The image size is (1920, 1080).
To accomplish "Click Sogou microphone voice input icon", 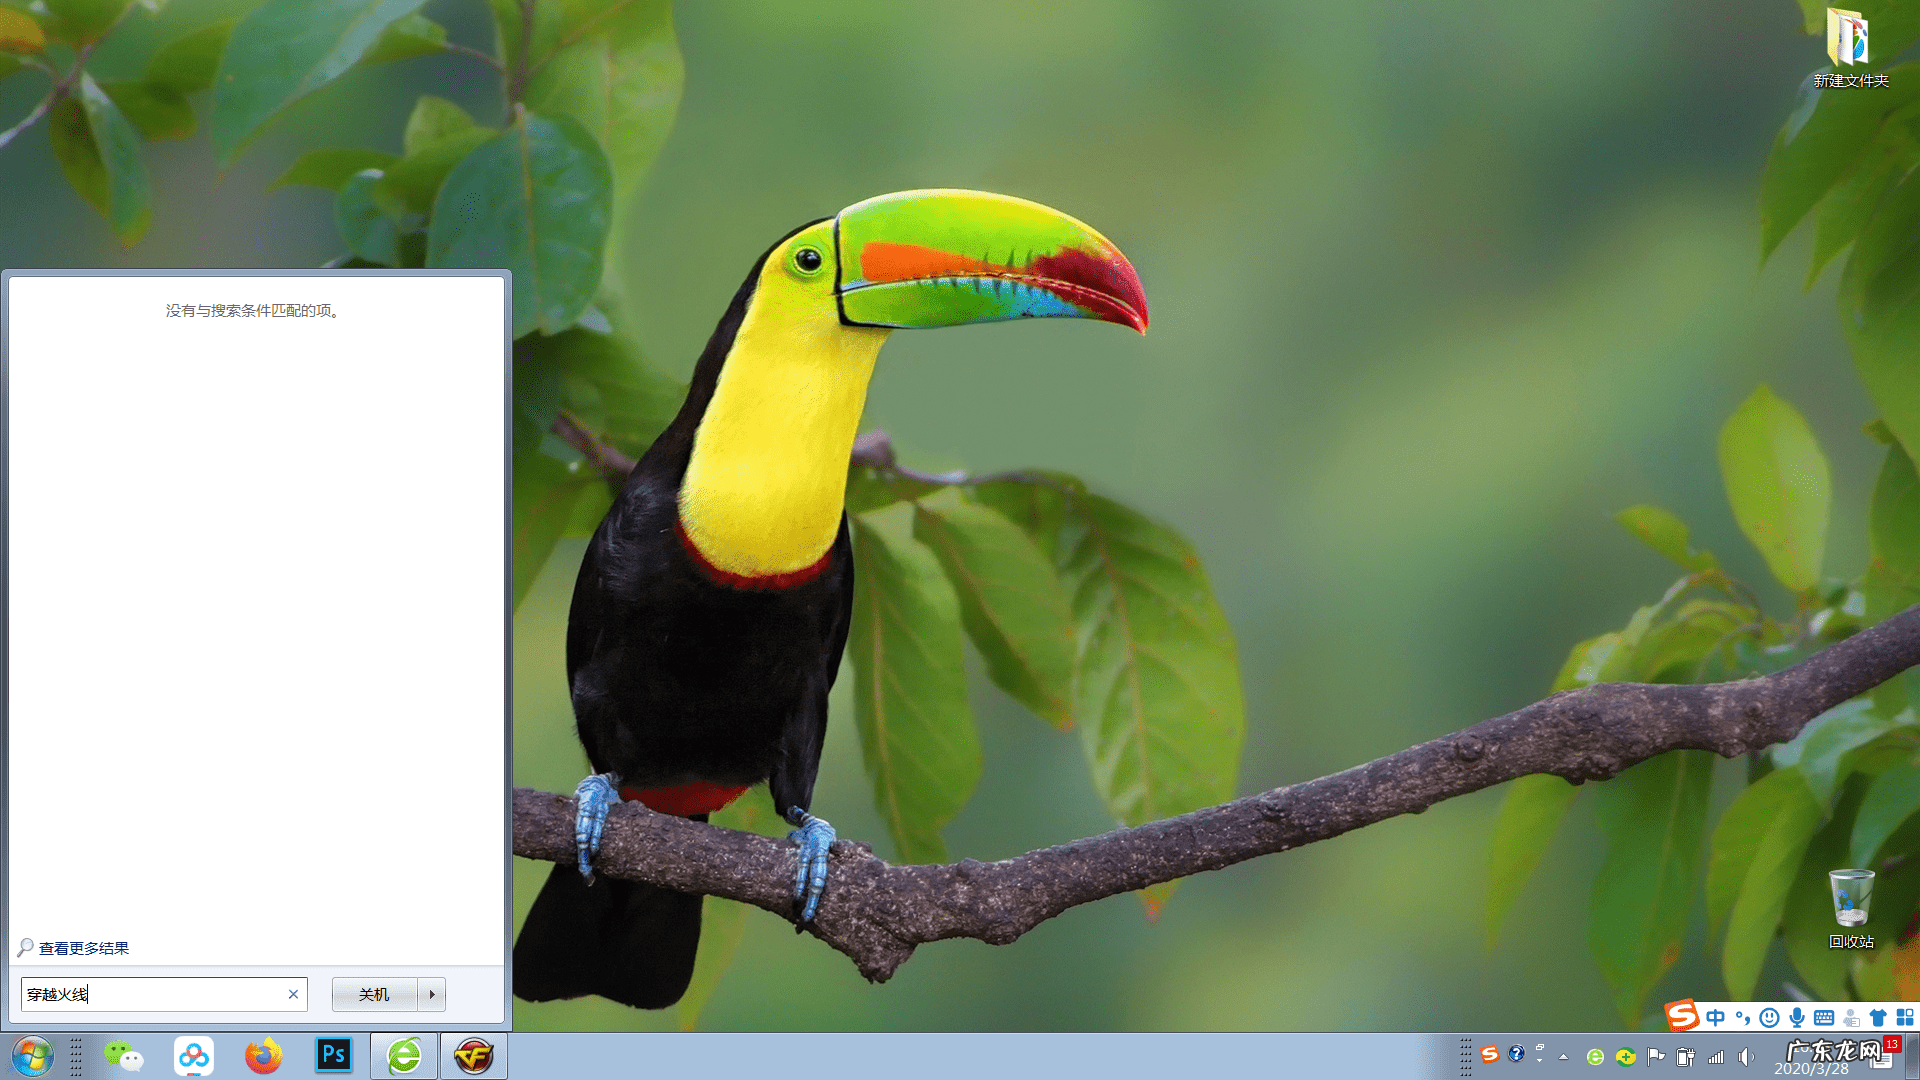I will pyautogui.click(x=1797, y=1018).
